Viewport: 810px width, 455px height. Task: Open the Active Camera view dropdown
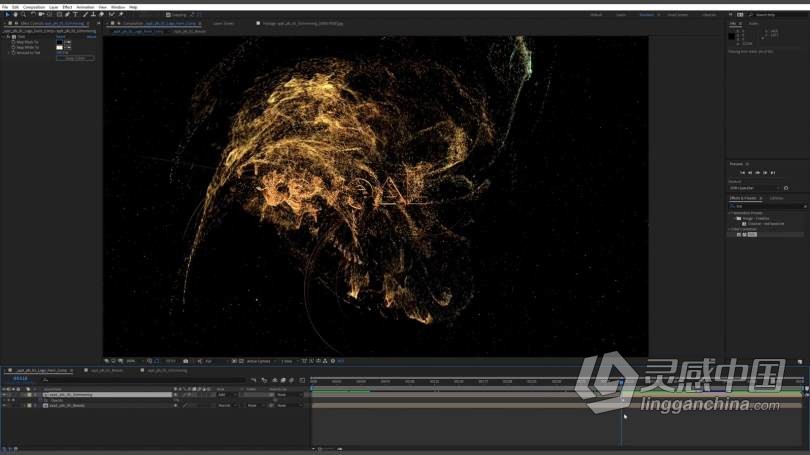click(x=261, y=361)
